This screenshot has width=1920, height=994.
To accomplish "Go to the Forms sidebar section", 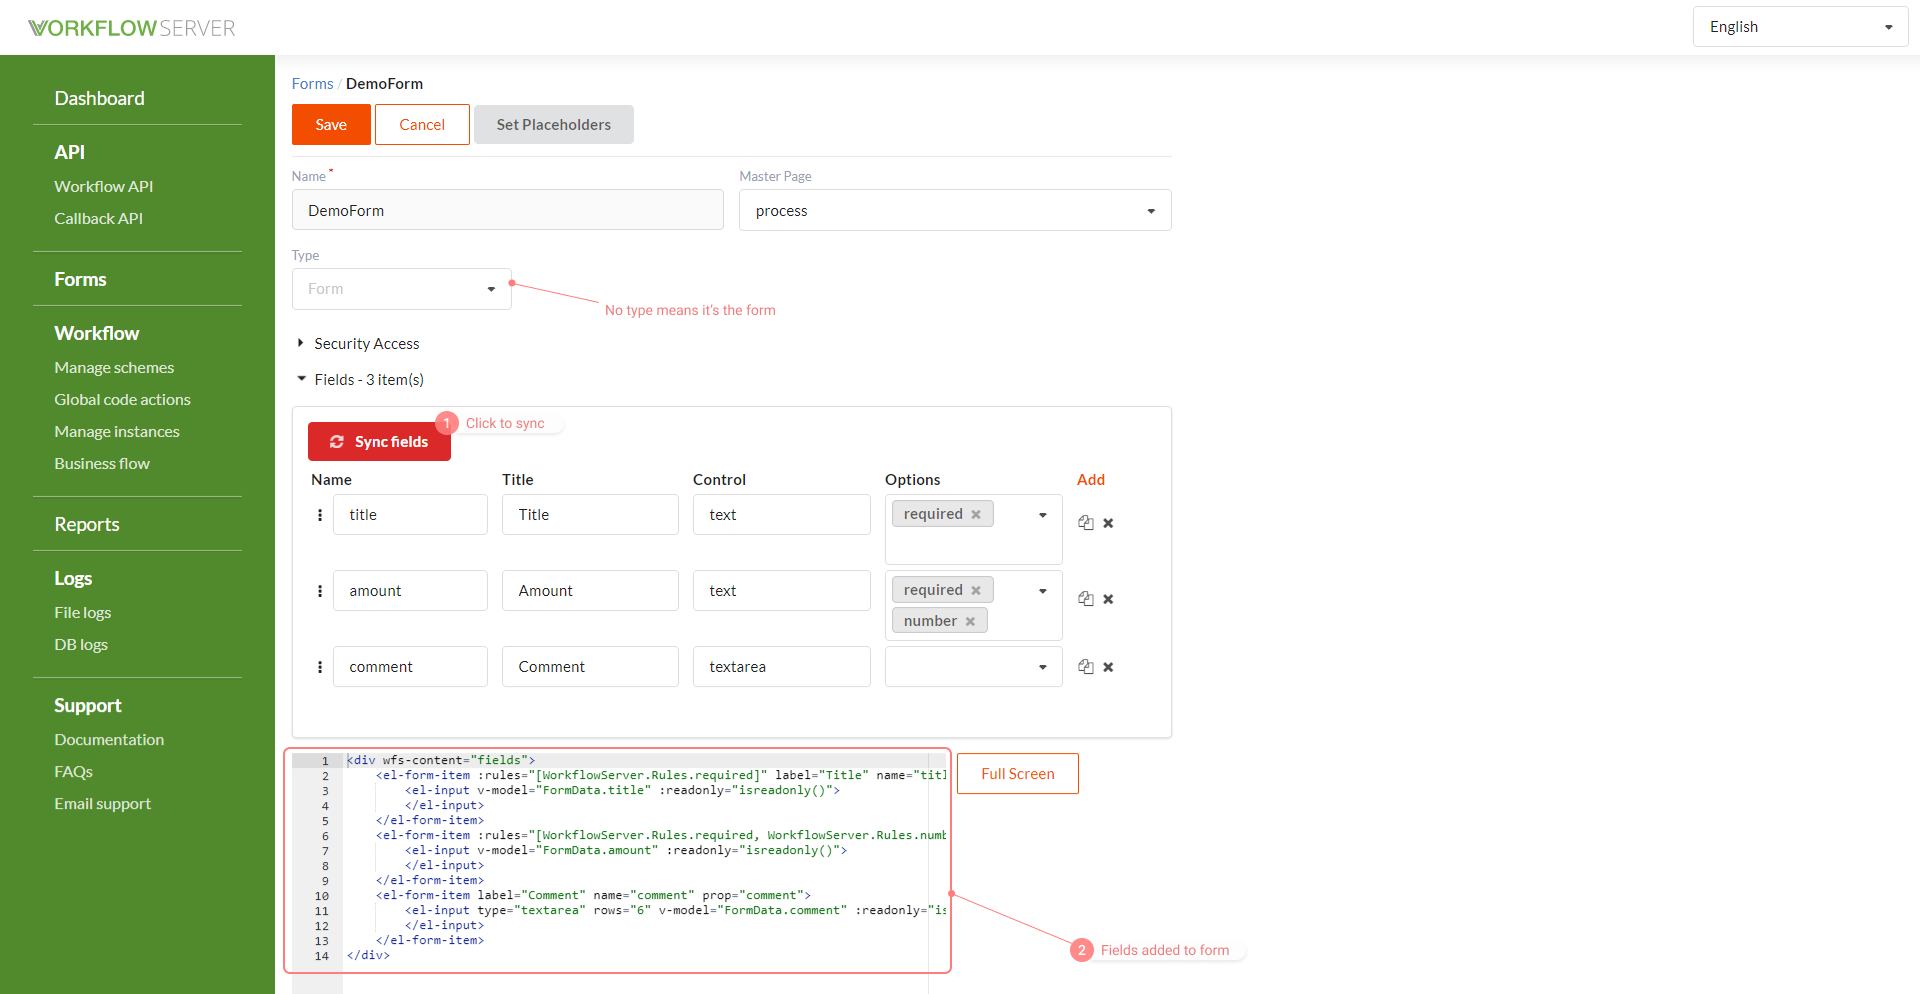I will click(80, 279).
